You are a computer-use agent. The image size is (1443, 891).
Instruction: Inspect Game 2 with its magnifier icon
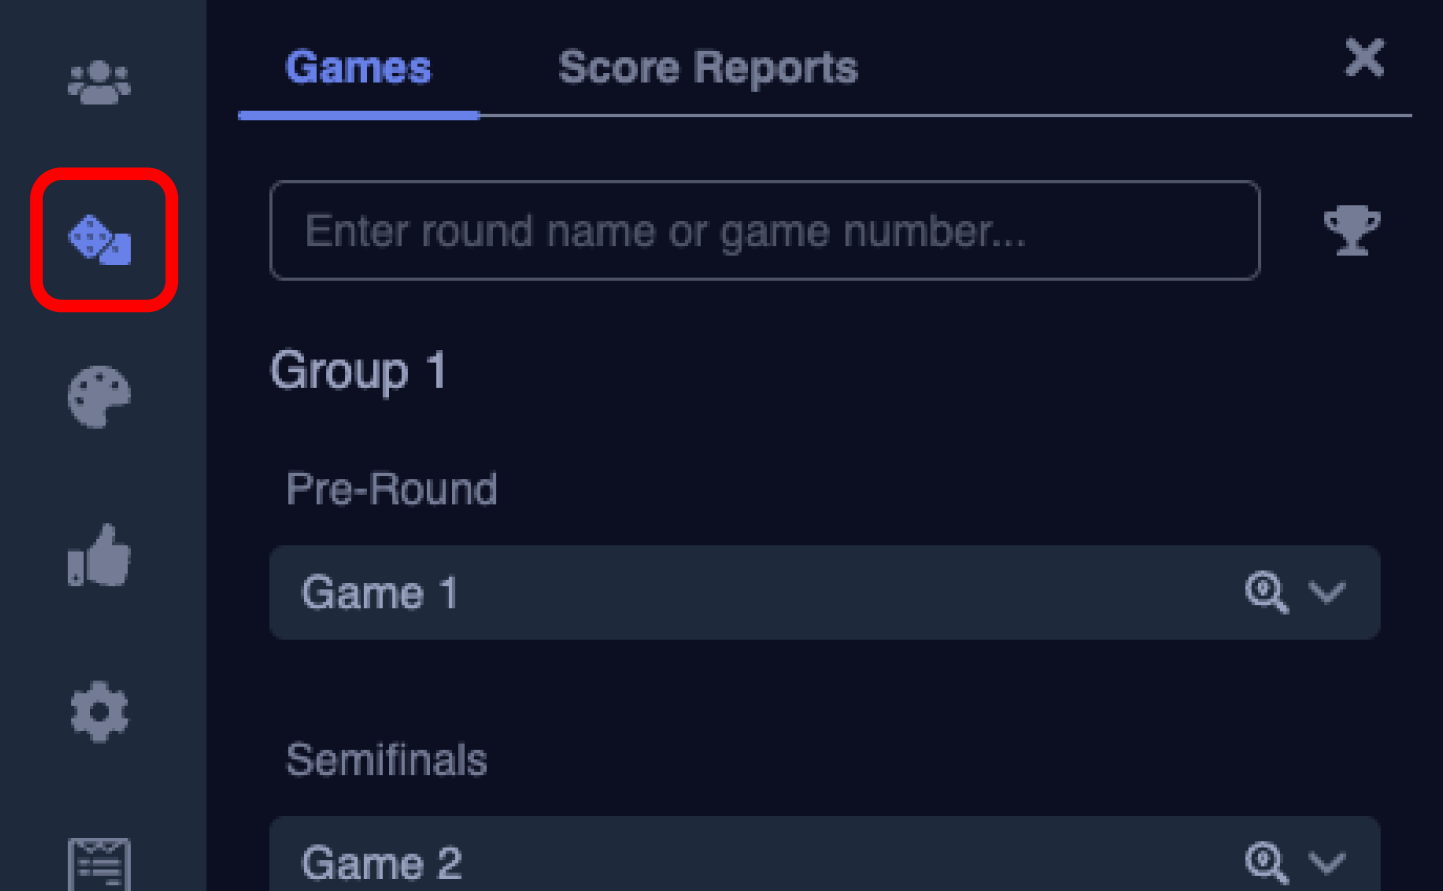(x=1265, y=862)
